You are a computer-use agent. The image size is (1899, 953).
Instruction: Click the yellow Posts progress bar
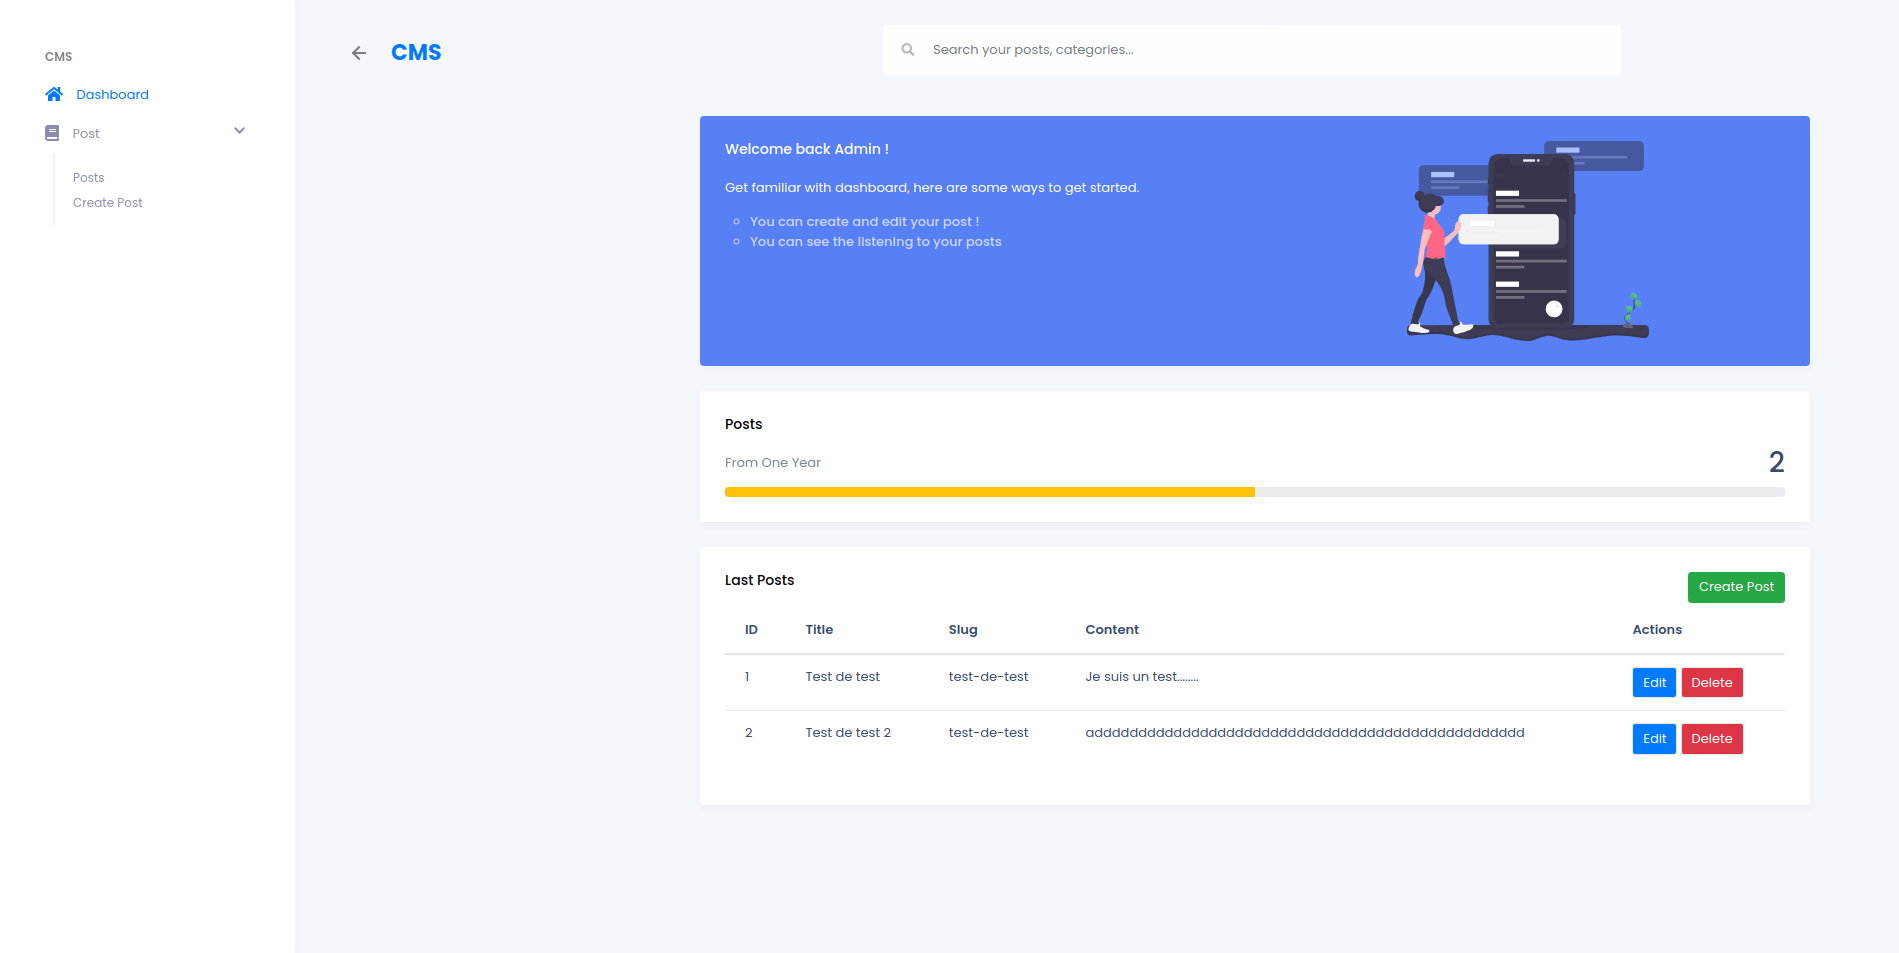tap(989, 492)
